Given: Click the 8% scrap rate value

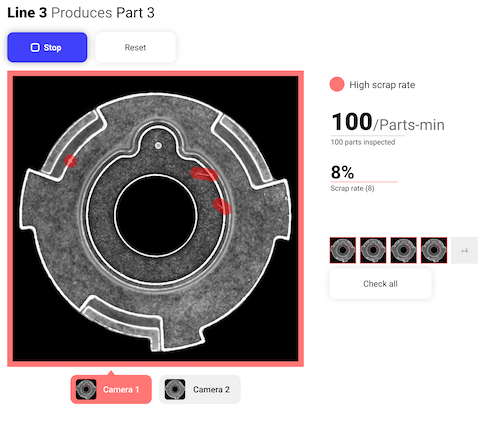Looking at the screenshot, I should click(342, 172).
